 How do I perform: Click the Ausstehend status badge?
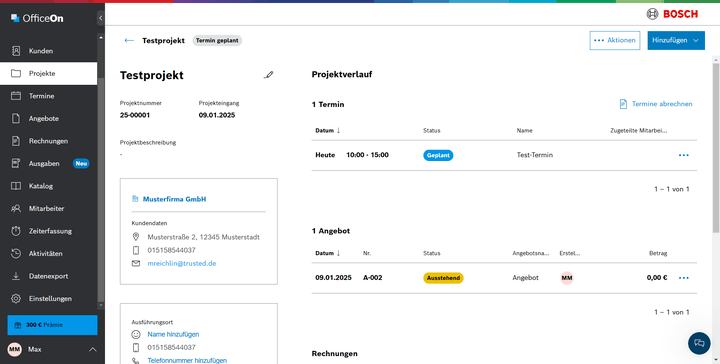443,278
